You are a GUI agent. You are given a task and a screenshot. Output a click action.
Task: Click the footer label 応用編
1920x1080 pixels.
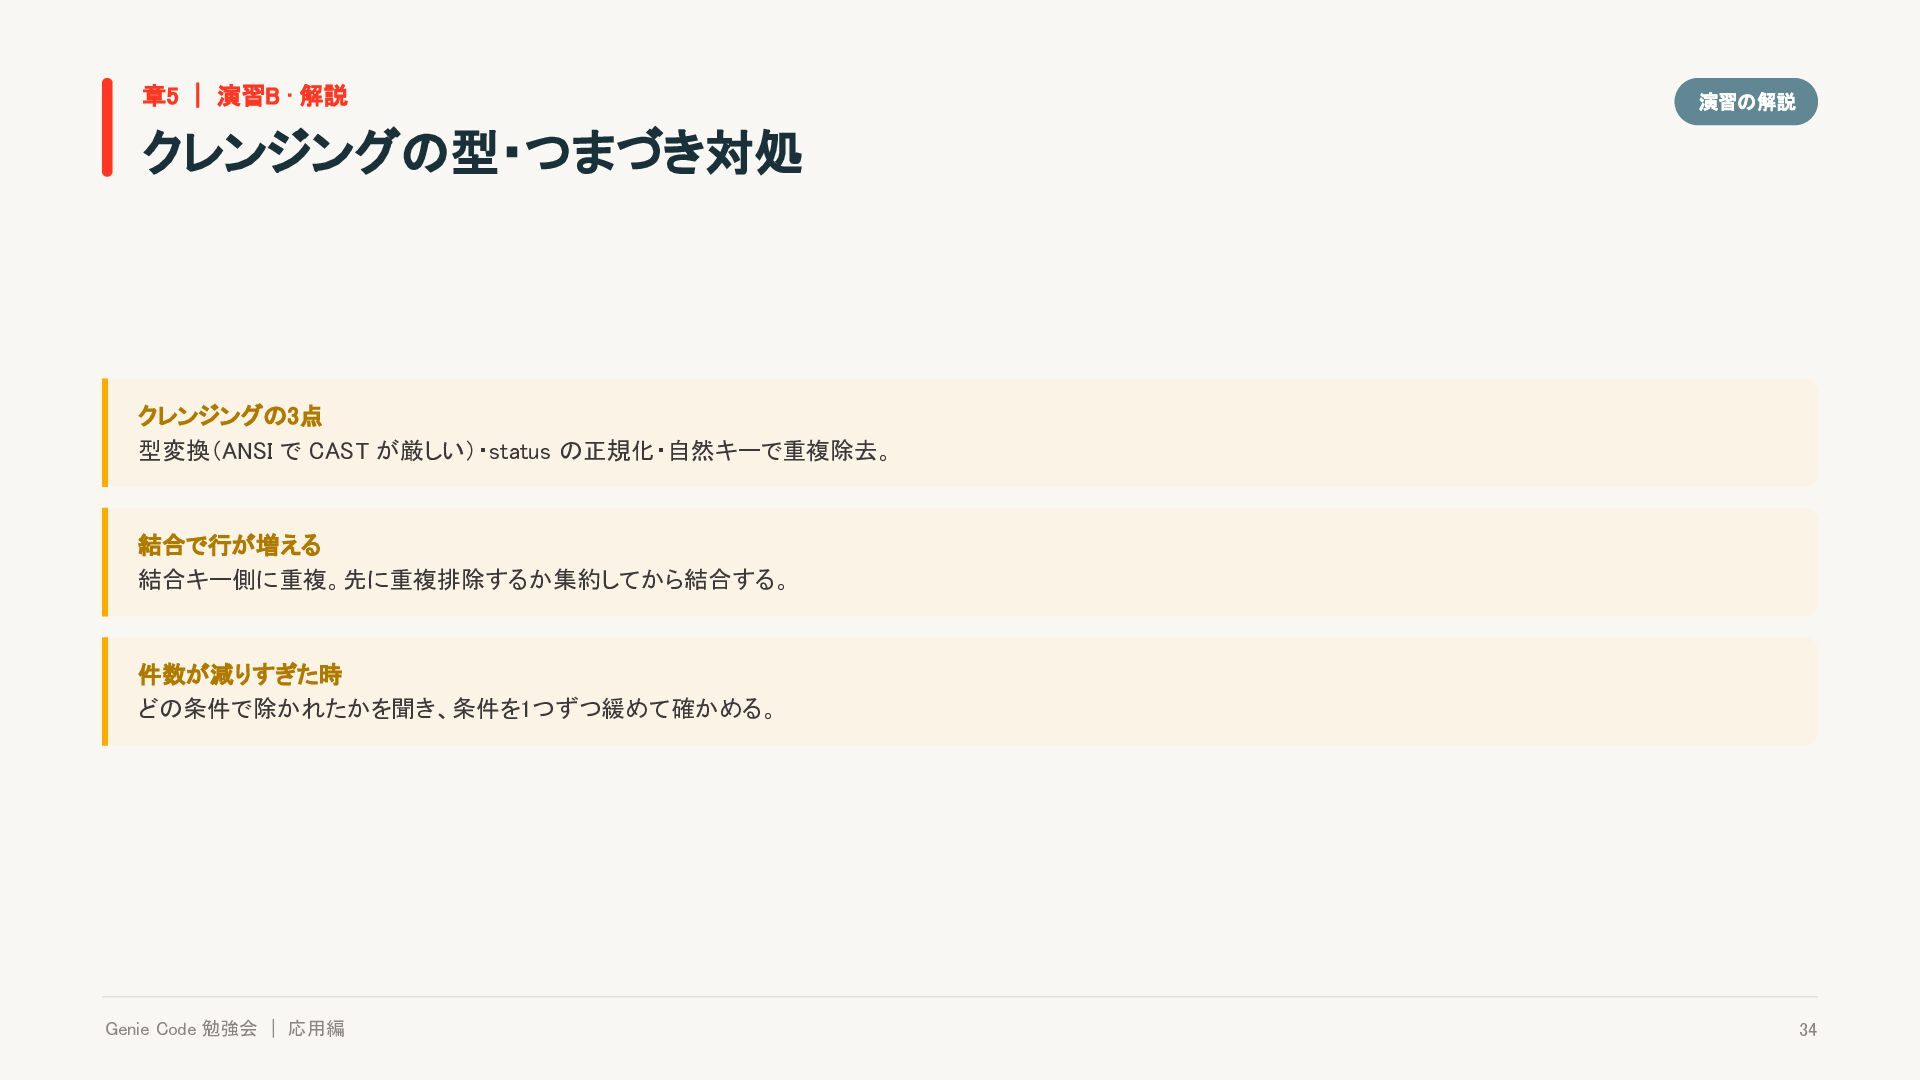(316, 1029)
